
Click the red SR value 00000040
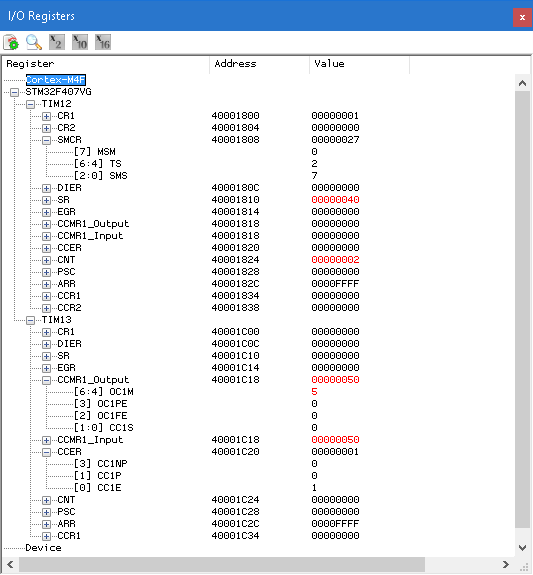(335, 200)
